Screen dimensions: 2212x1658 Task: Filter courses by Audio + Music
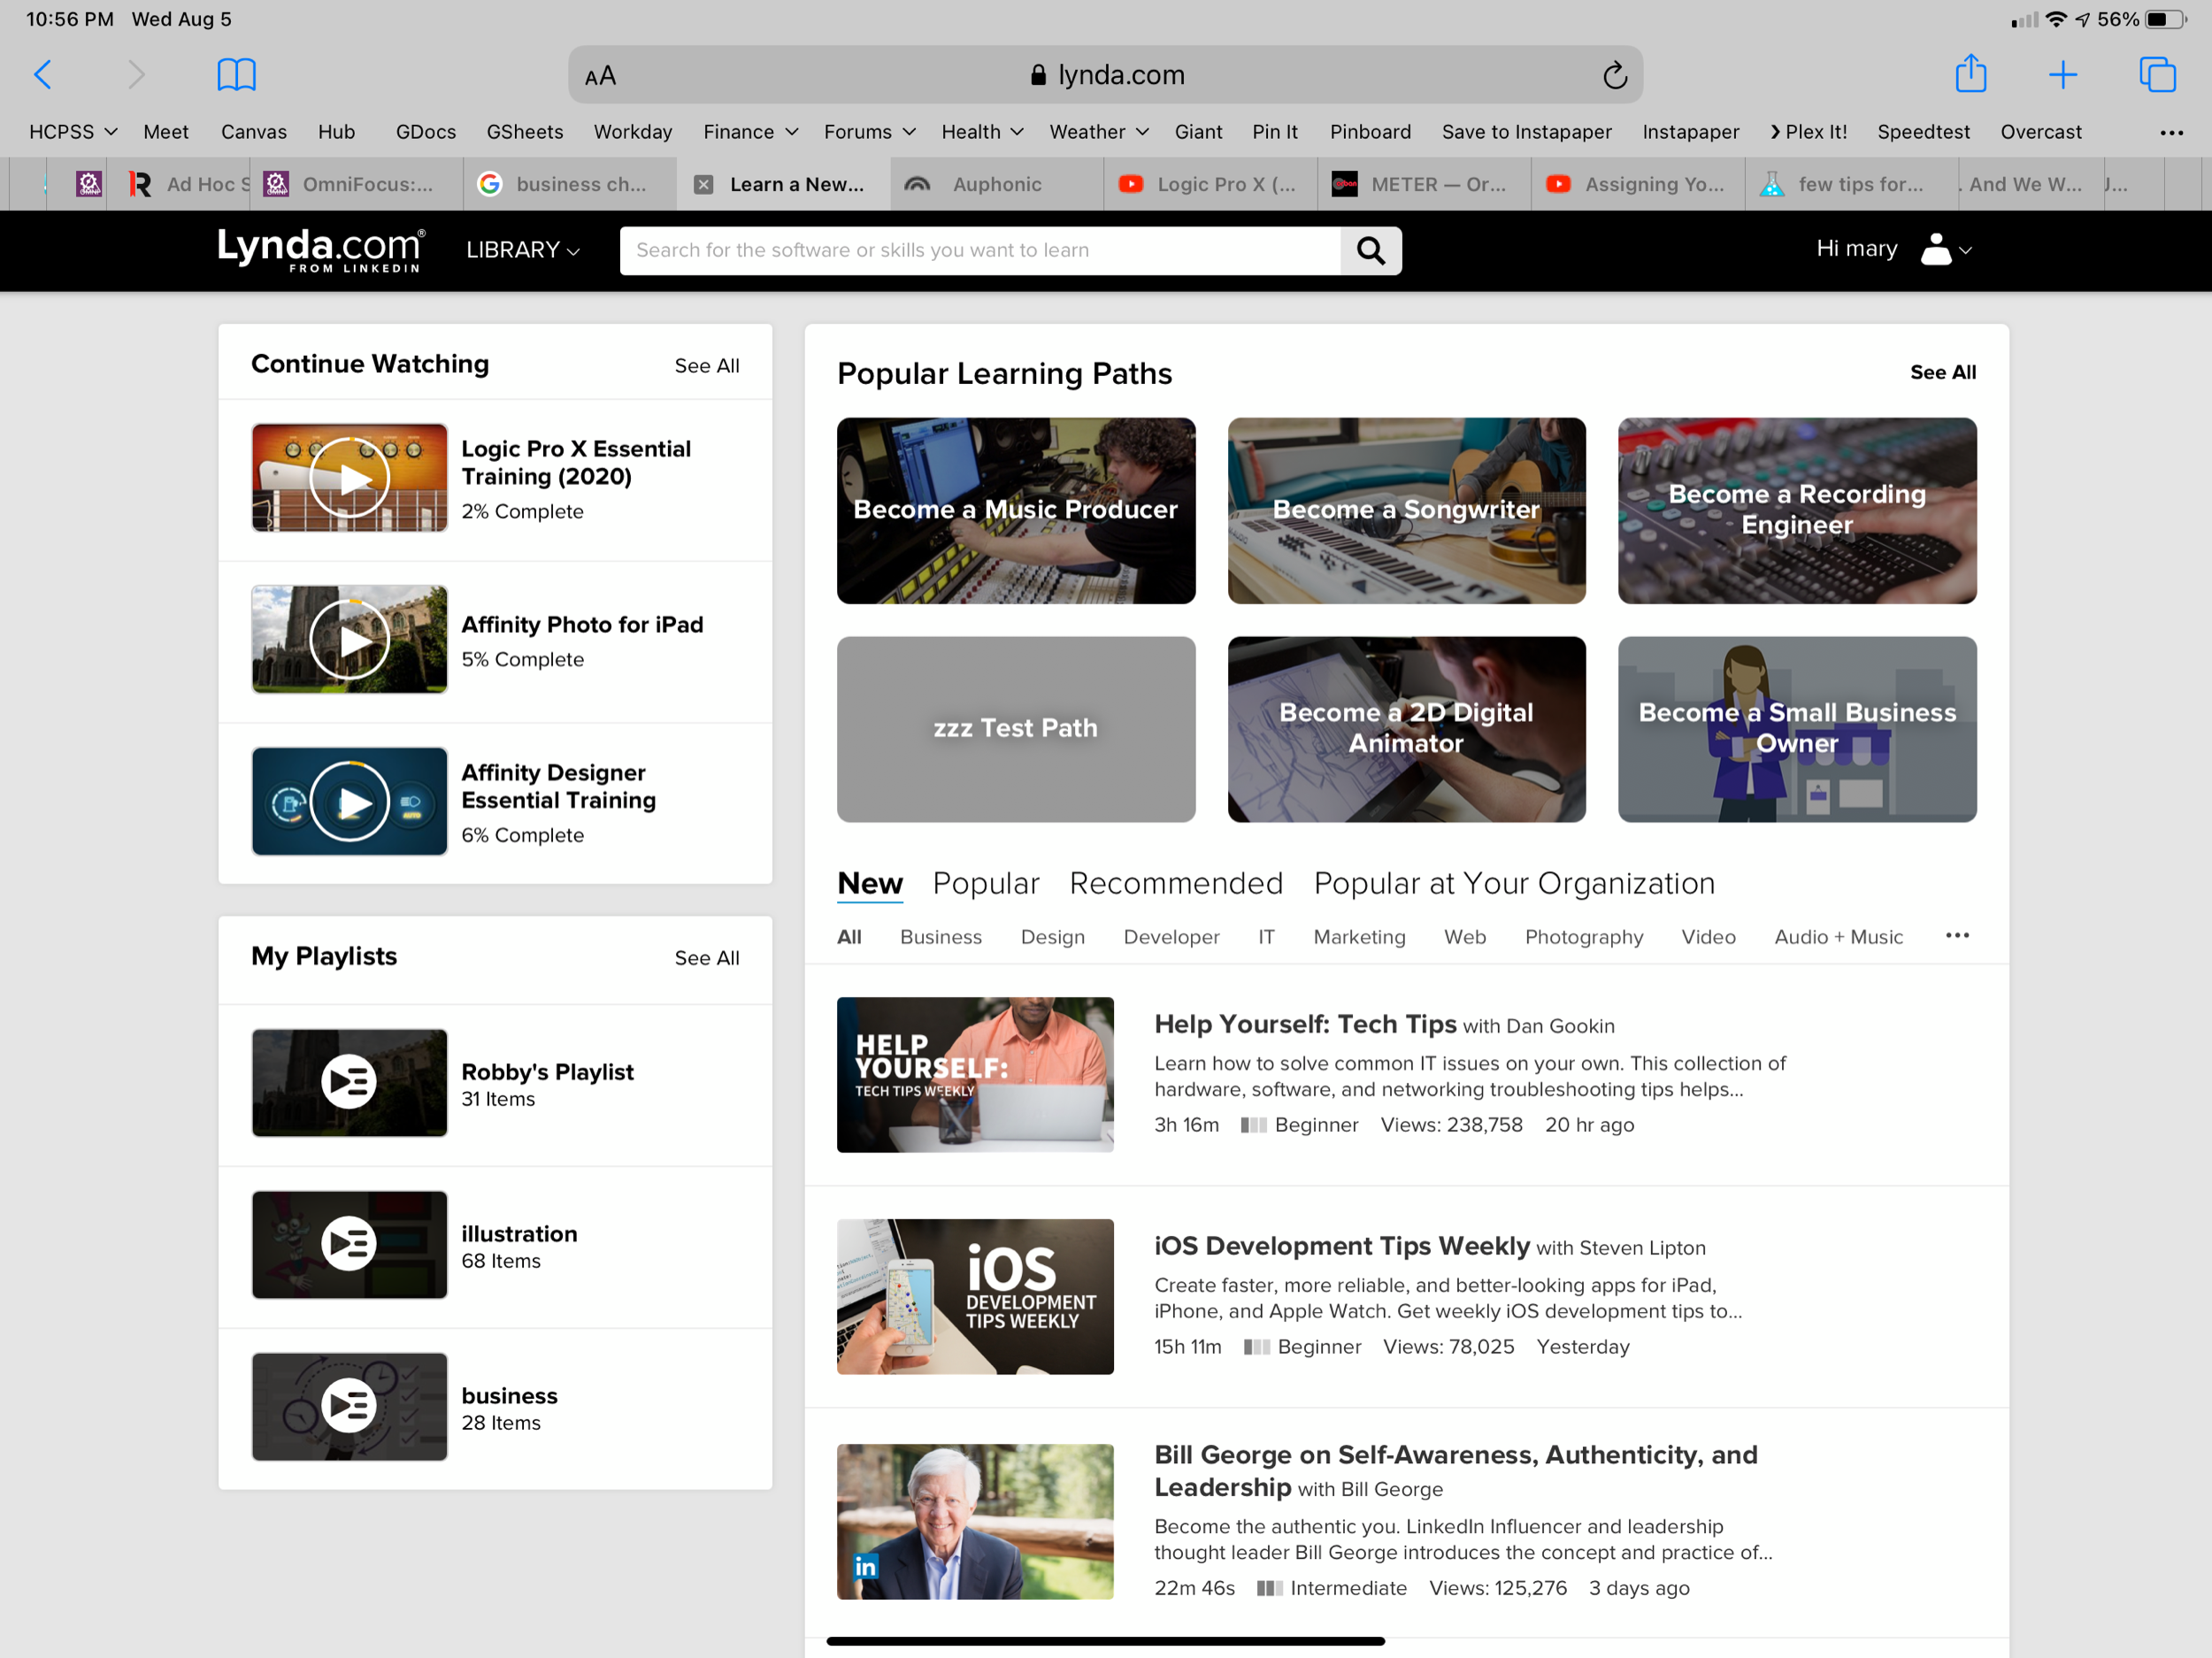point(1838,937)
